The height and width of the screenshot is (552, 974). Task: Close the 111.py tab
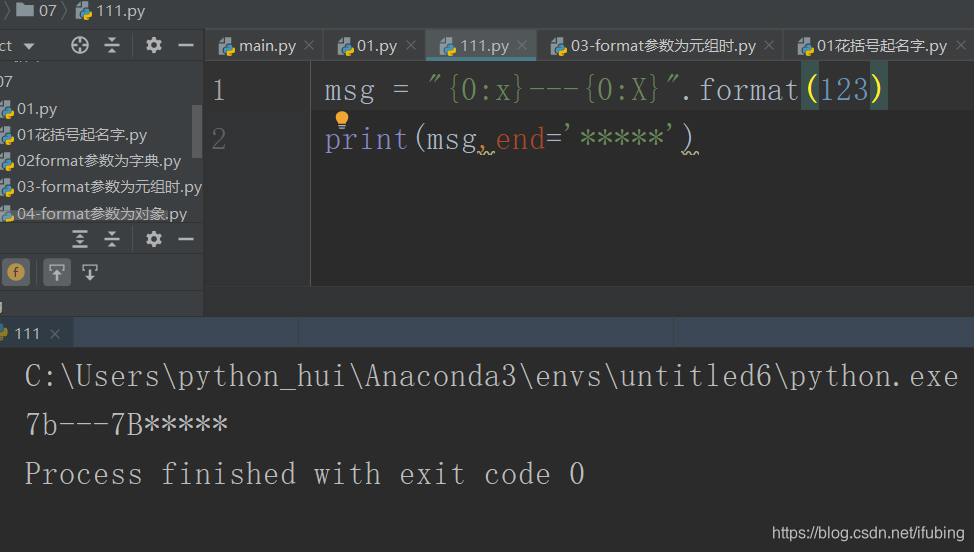pyautogui.click(x=522, y=45)
